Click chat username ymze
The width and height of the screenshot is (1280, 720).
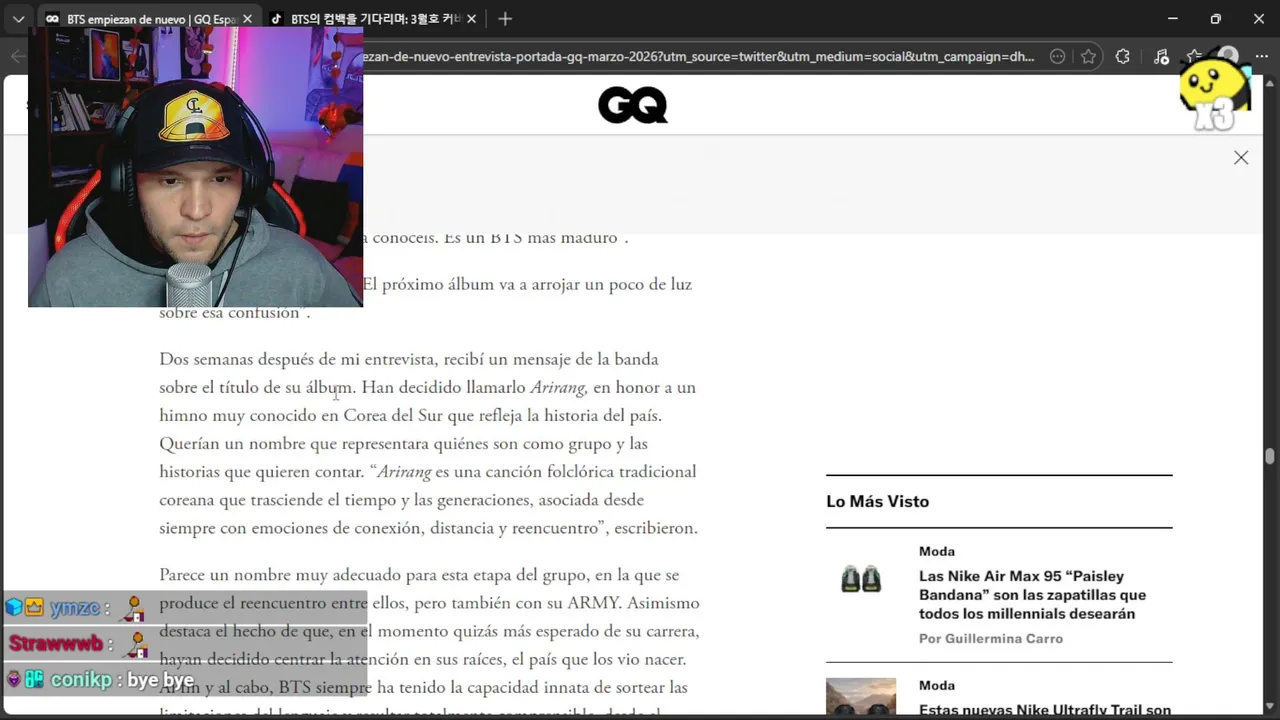click(x=75, y=608)
